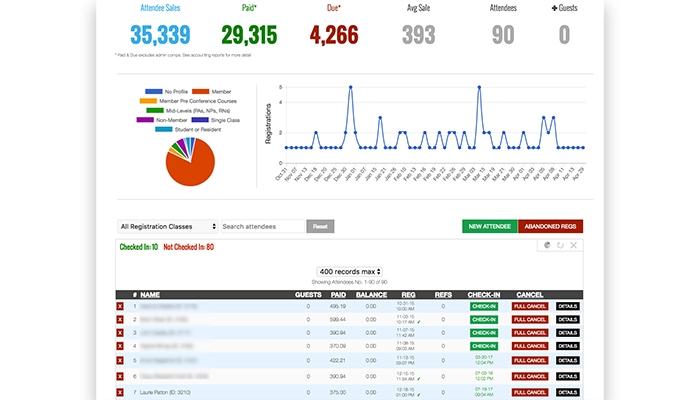Sort table by CANCEL column header
The width and height of the screenshot is (700, 400).
[x=530, y=295]
